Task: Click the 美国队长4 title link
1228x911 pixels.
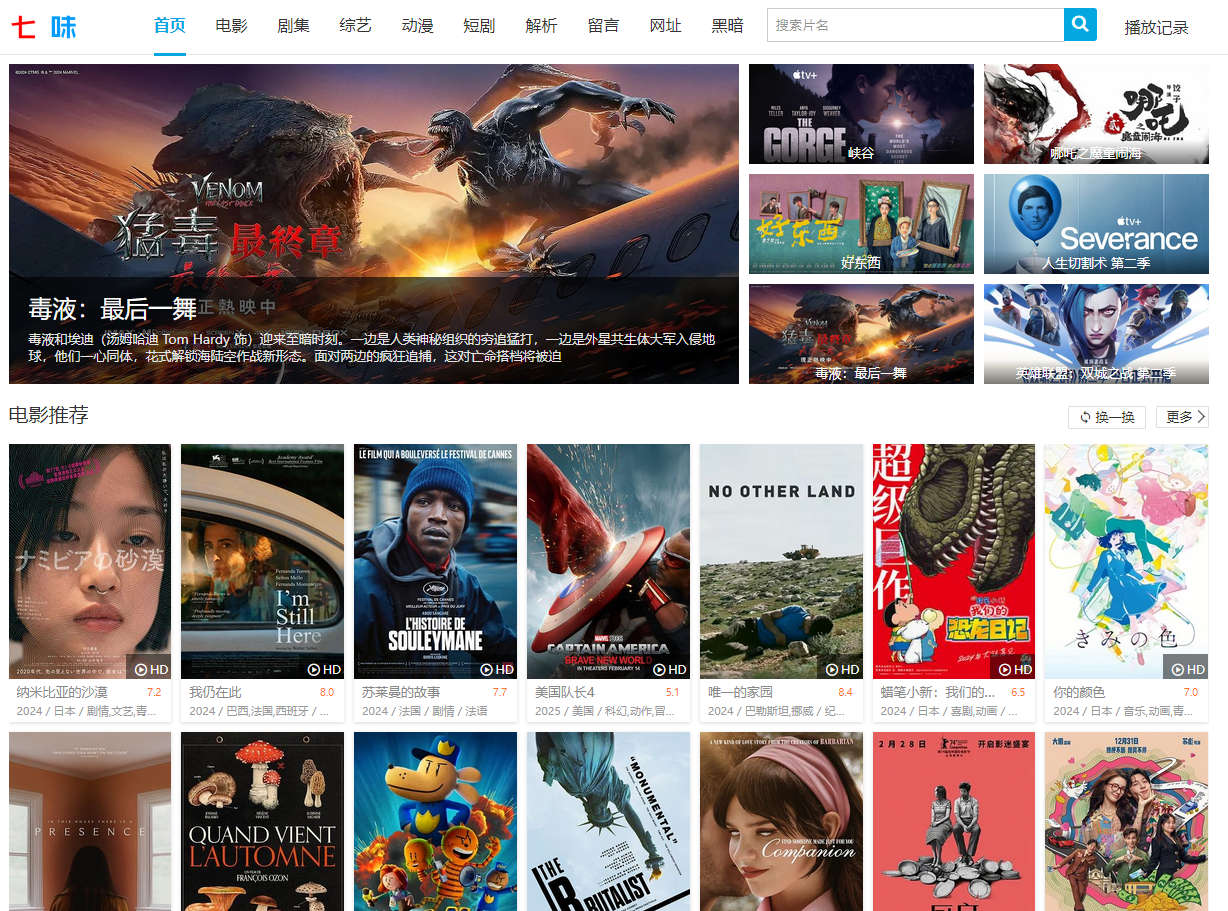Action: 565,692
